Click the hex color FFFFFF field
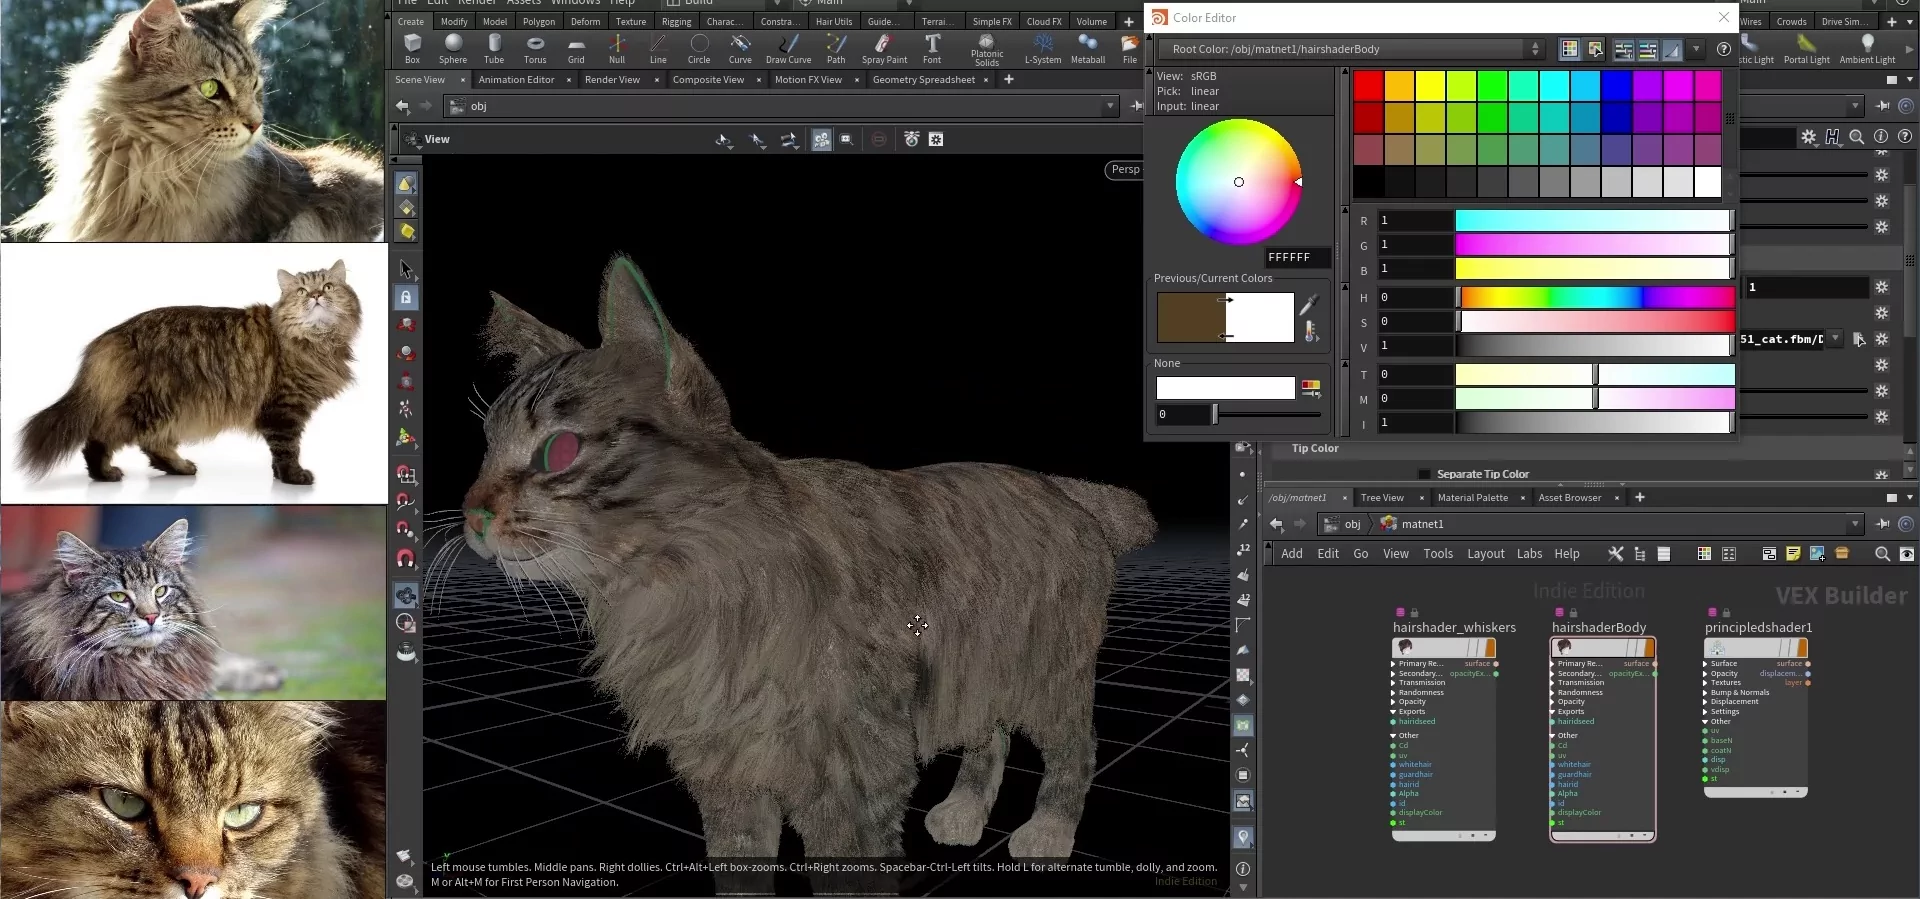Image resolution: width=1920 pixels, height=899 pixels. [x=1297, y=258]
